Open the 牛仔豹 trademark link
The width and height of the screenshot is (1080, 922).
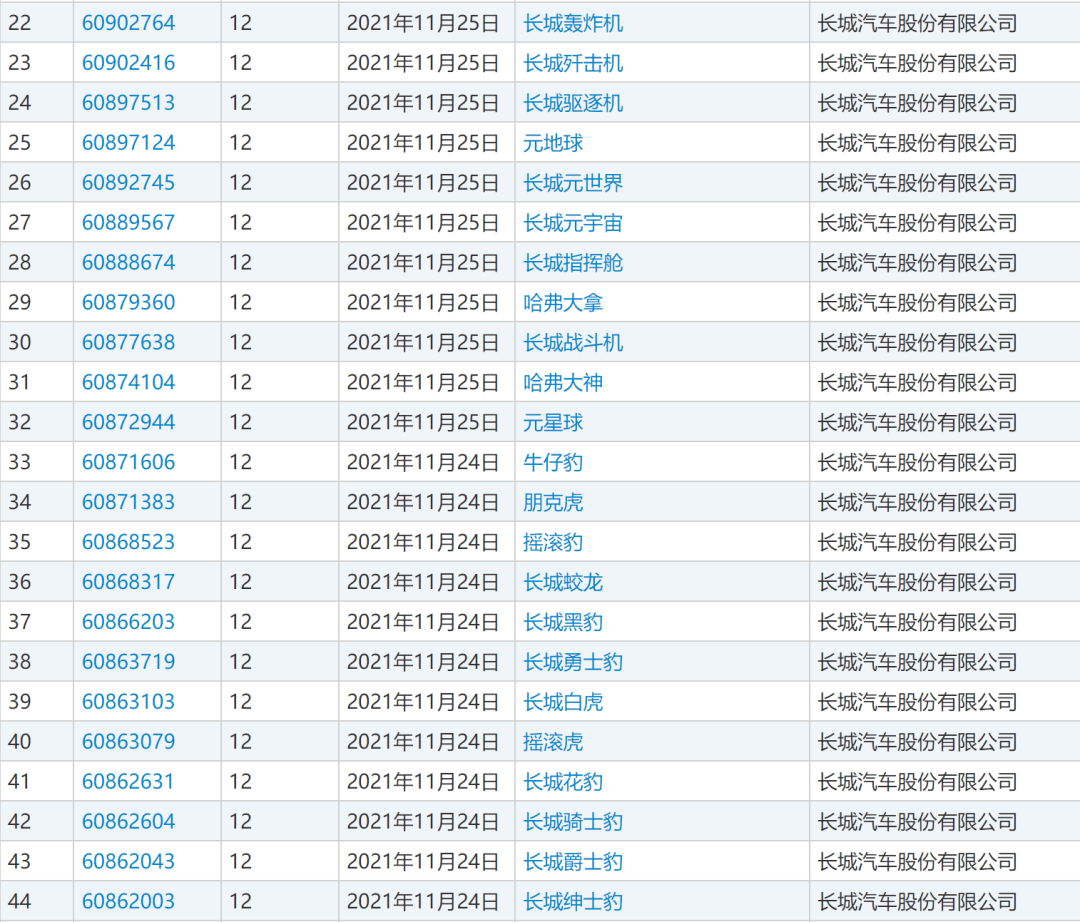(553, 462)
